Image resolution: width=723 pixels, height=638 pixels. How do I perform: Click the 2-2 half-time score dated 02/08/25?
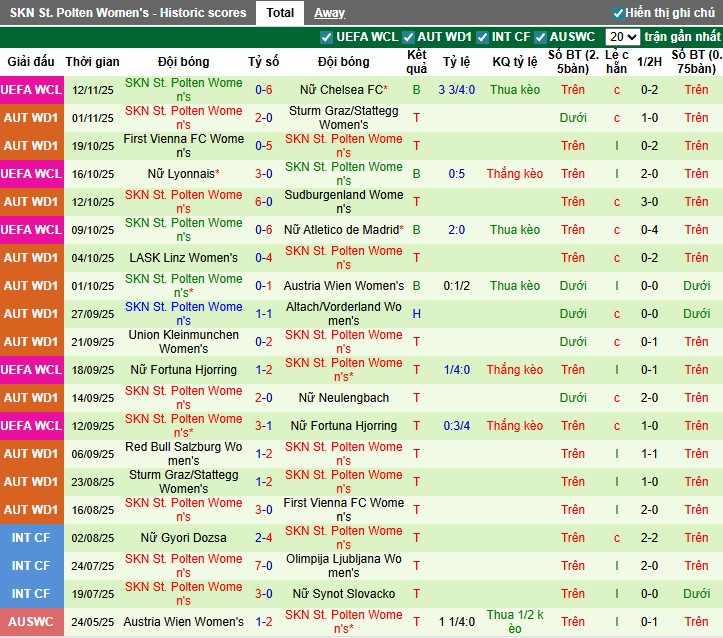tap(649, 538)
